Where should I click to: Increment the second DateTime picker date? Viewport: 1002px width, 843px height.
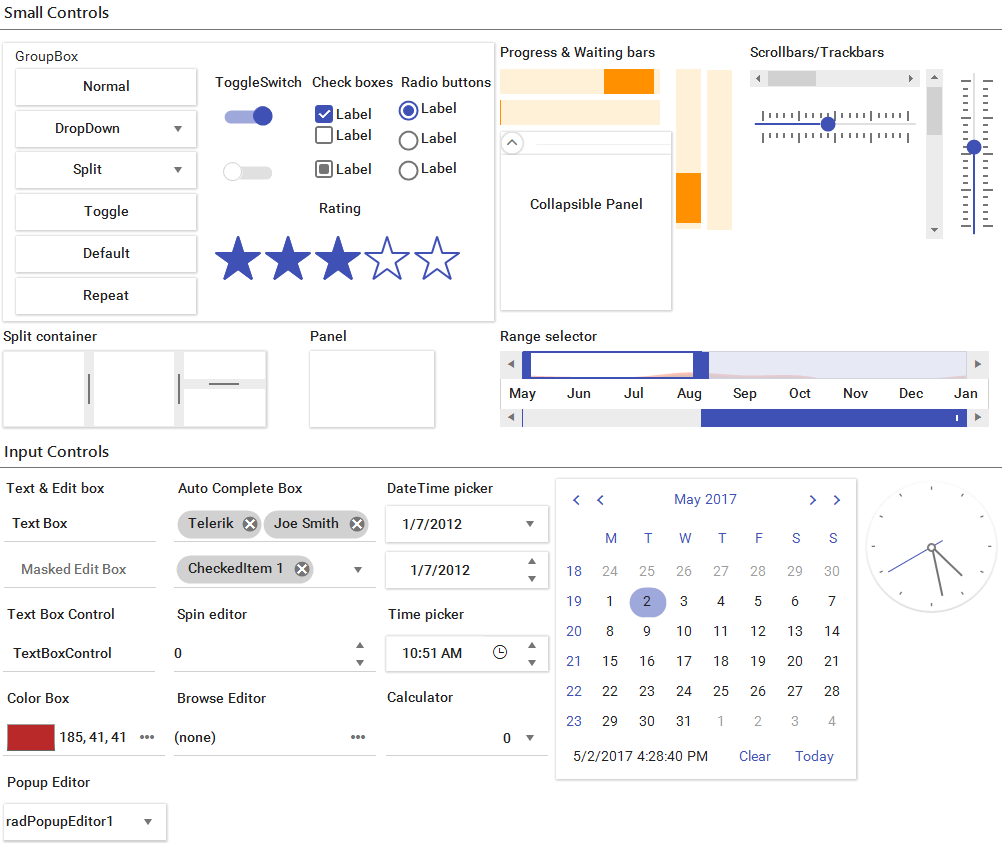tap(532, 561)
